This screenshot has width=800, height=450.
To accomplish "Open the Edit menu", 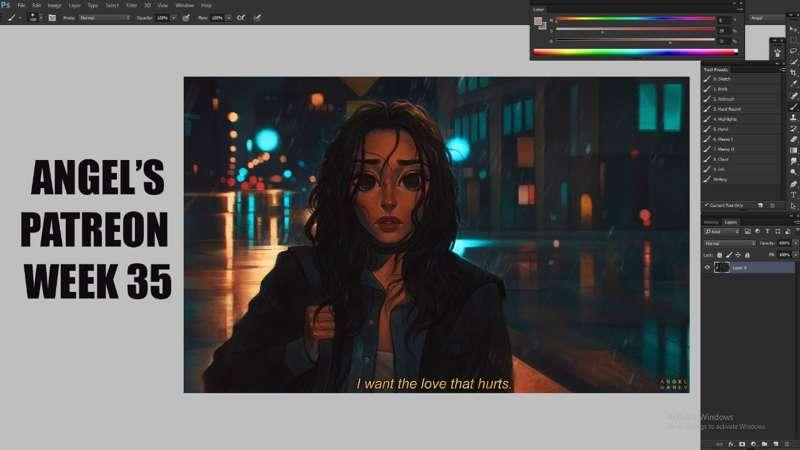I will click(37, 5).
